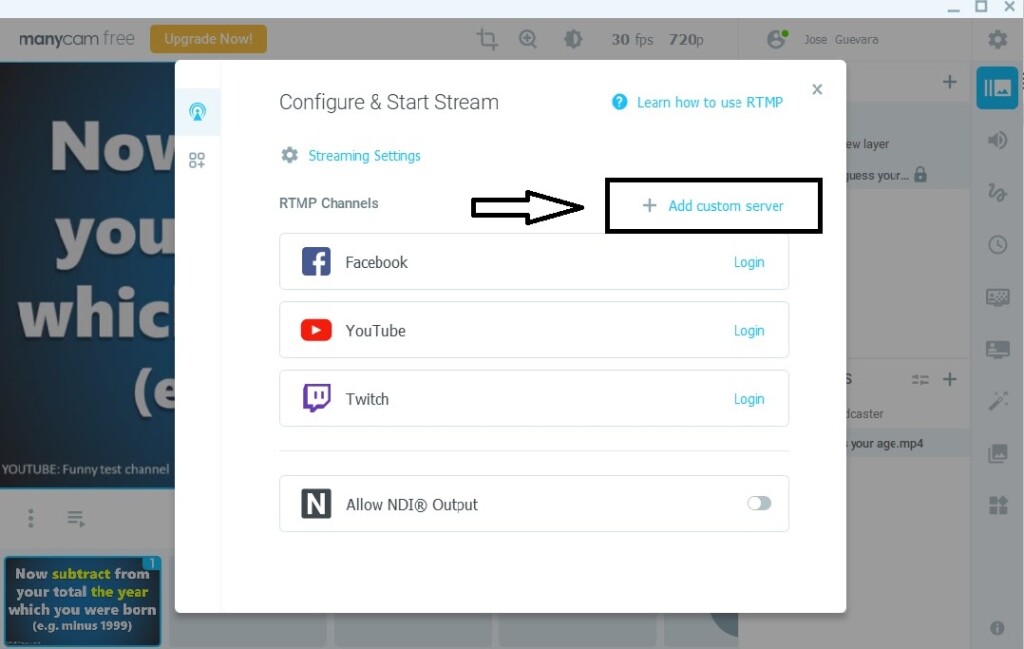
Task: Open the Learn how to use RTMP link
Action: 709,103
